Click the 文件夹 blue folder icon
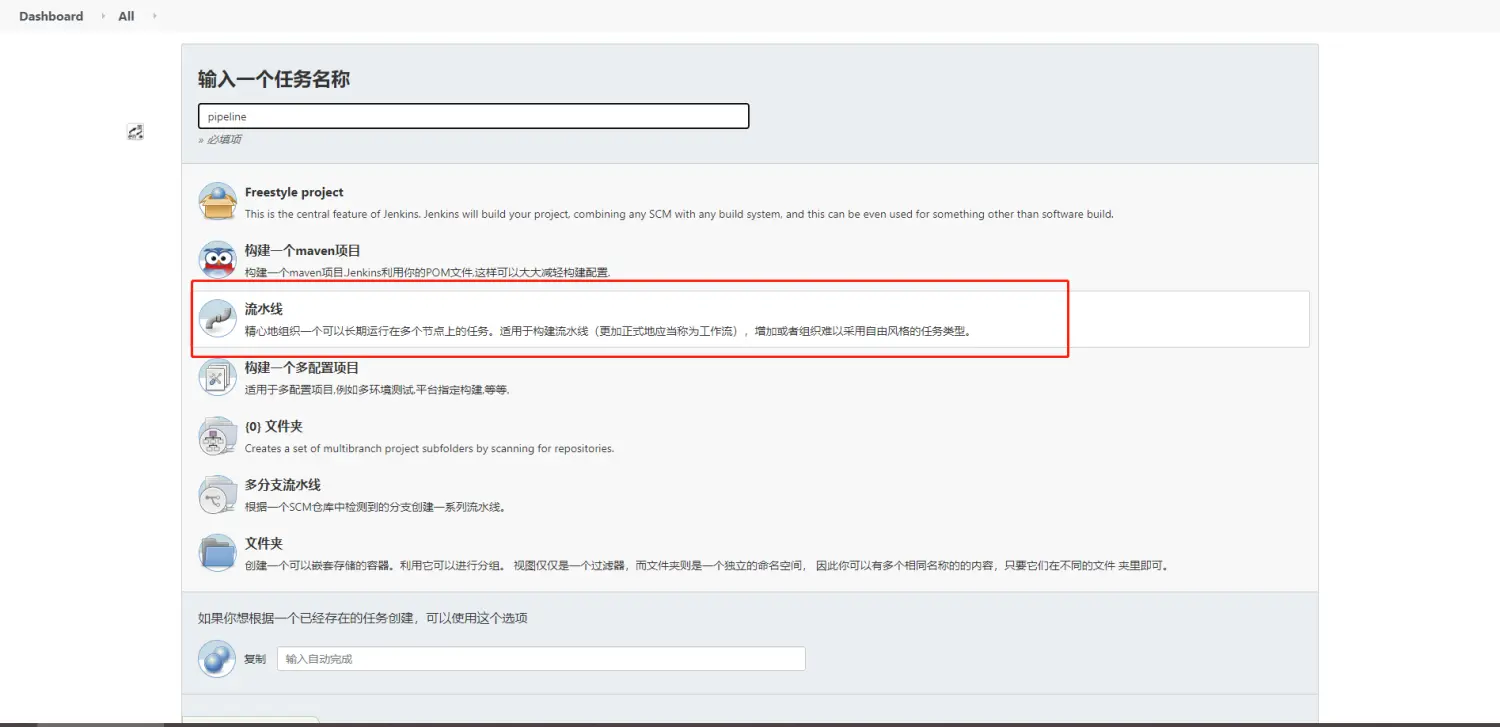 coord(217,553)
